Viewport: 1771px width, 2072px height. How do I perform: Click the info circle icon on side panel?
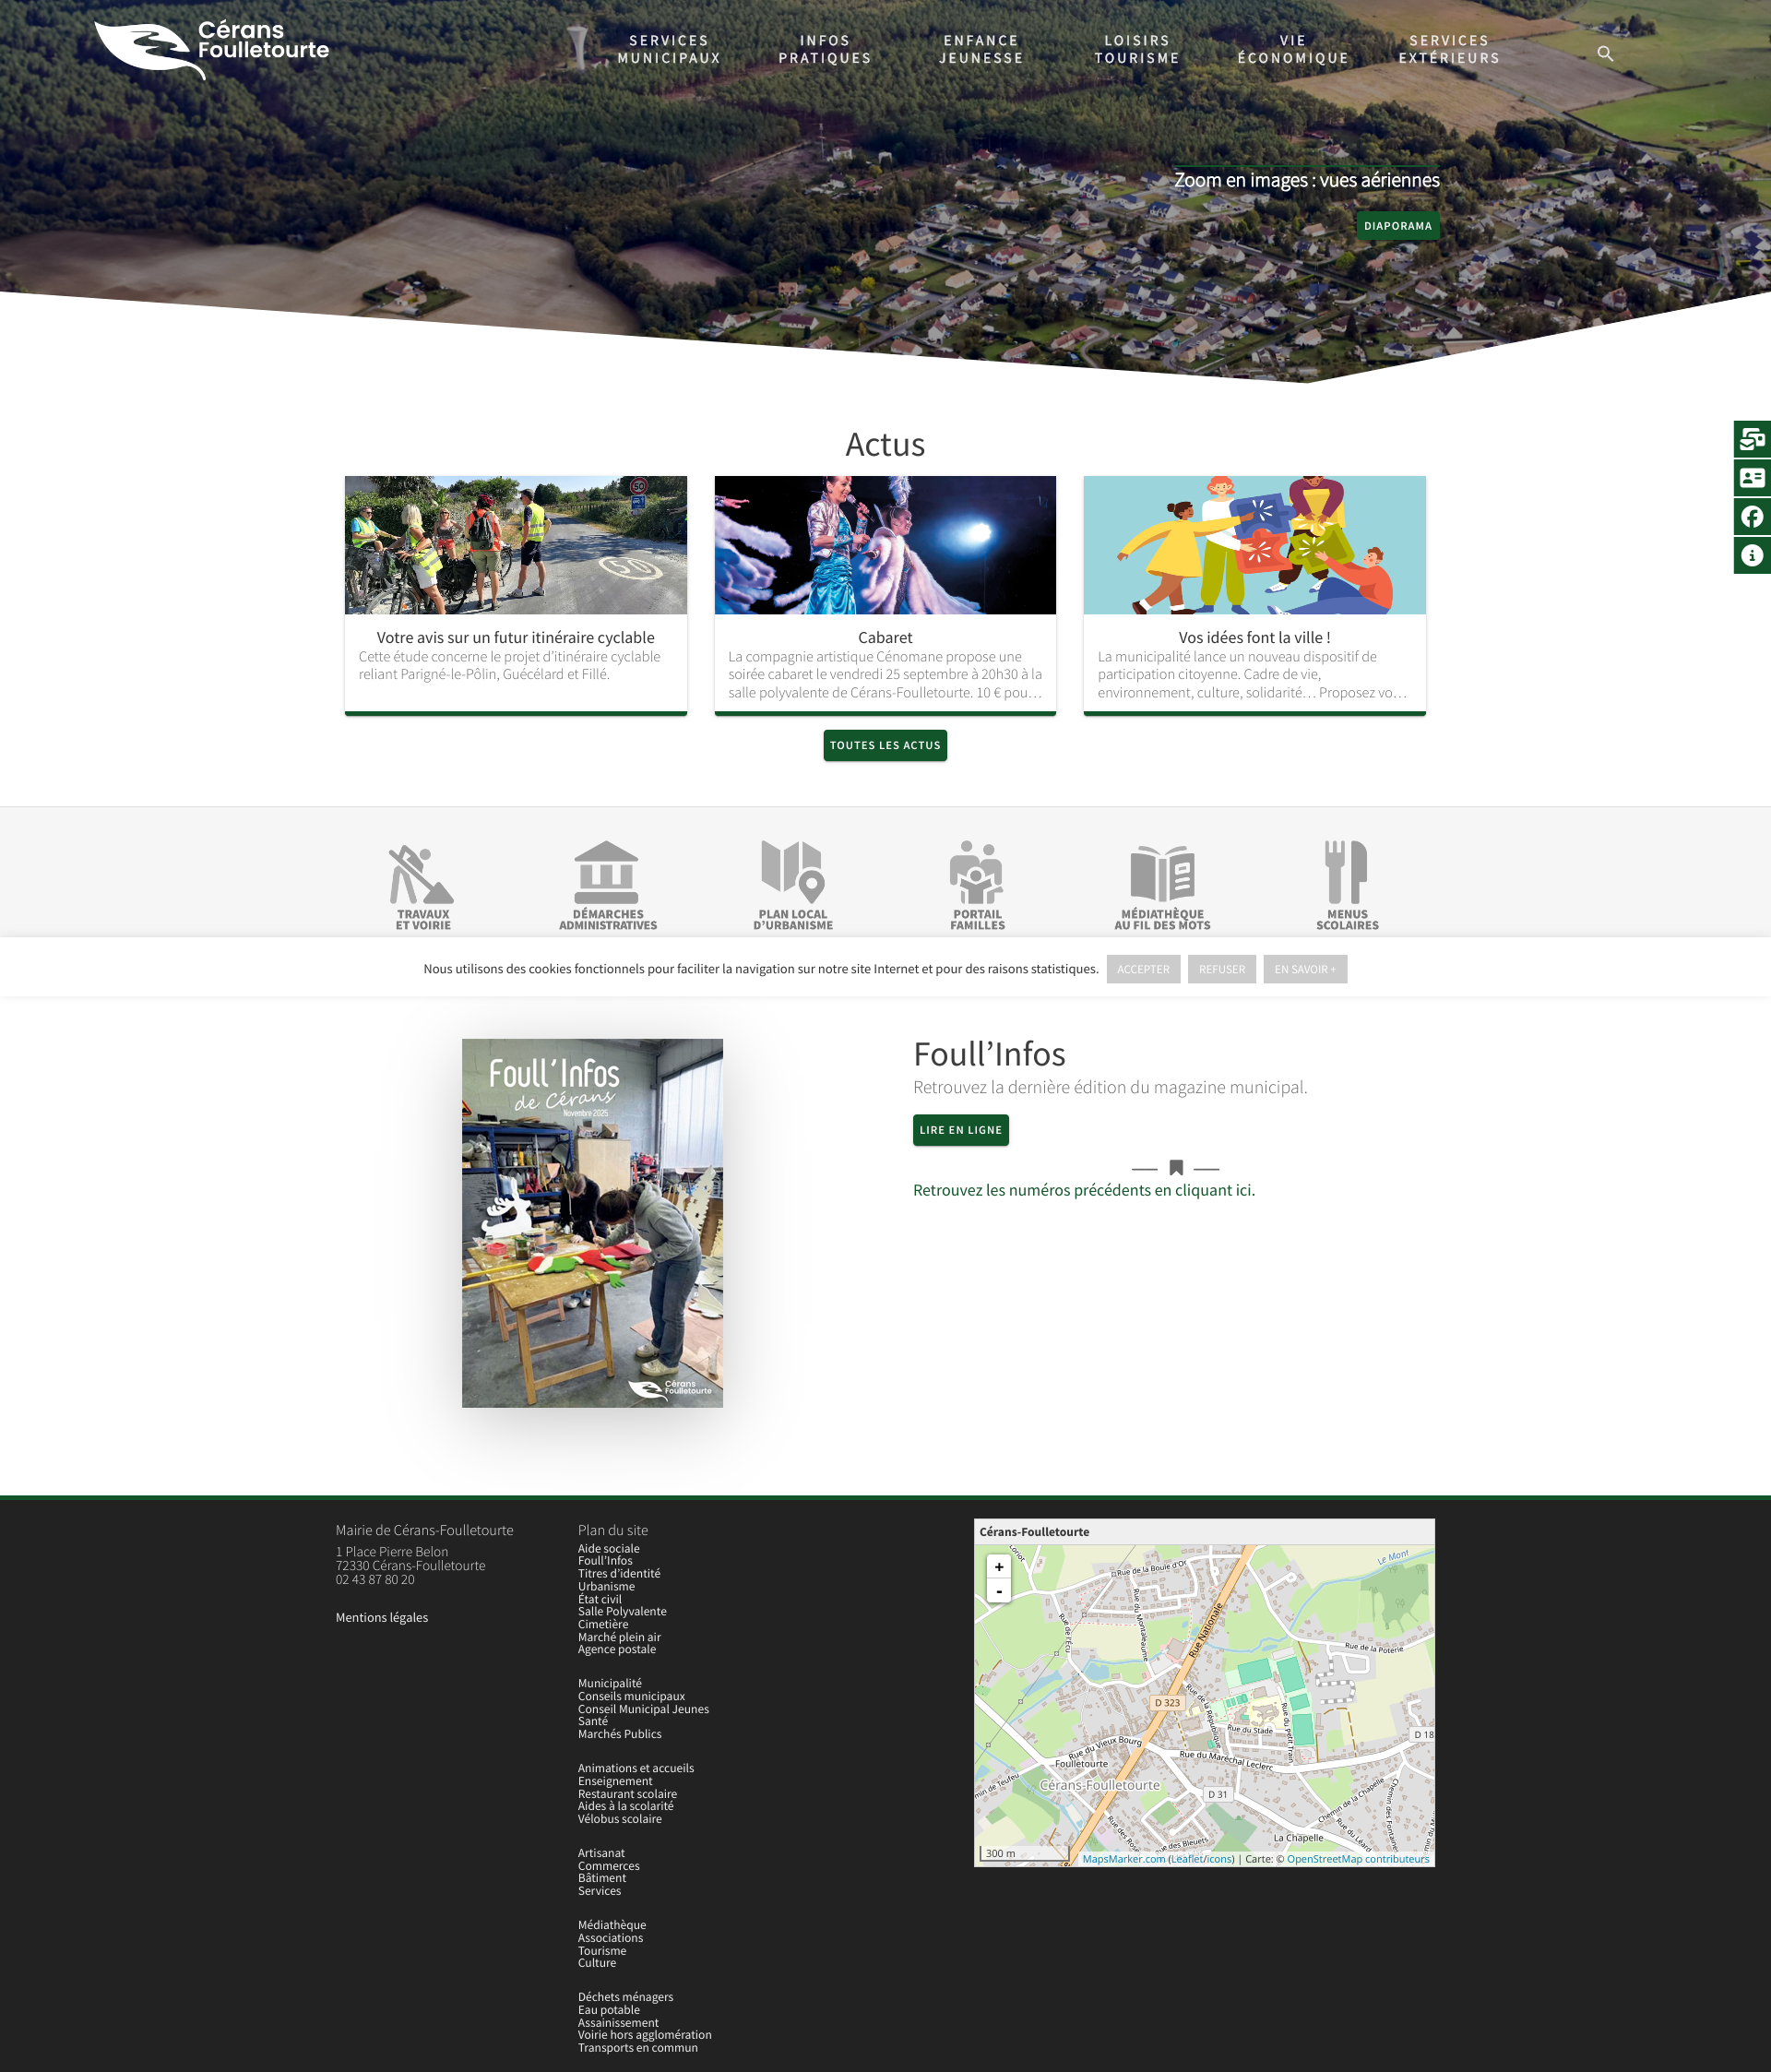1752,556
